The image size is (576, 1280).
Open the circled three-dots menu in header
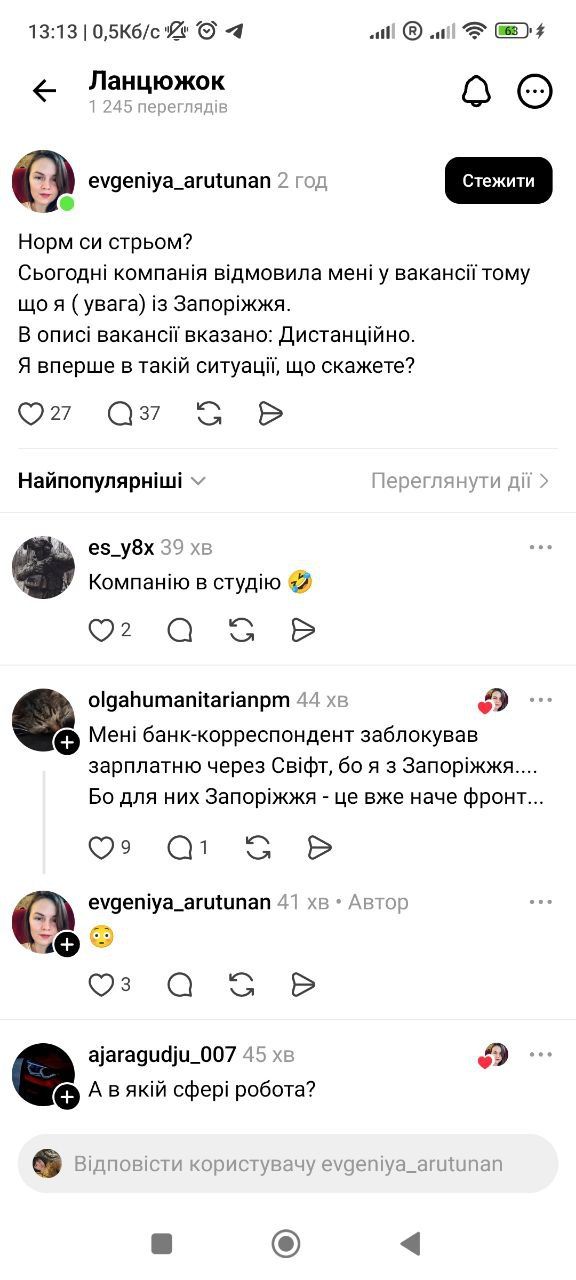535,91
